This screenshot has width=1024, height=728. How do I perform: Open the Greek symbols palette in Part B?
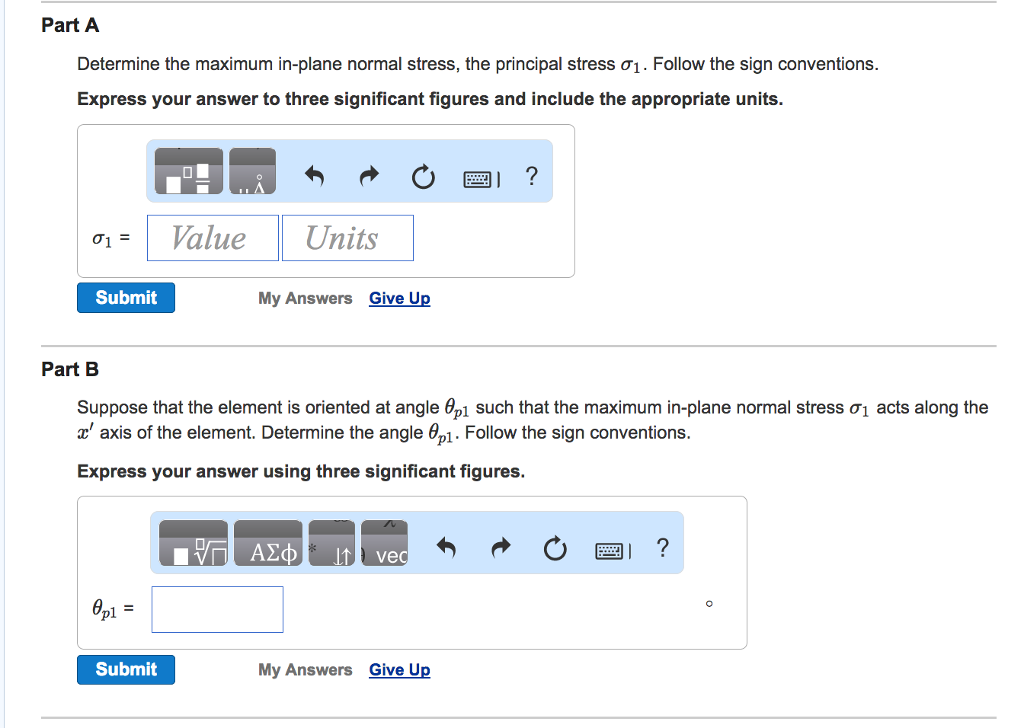[x=268, y=547]
